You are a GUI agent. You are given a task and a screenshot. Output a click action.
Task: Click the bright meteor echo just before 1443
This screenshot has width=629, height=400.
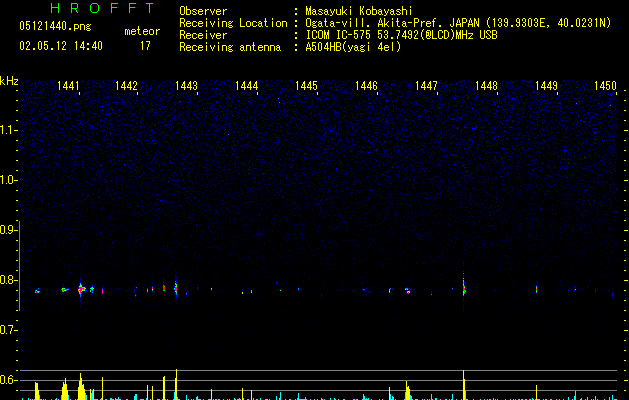pyautogui.click(x=176, y=288)
